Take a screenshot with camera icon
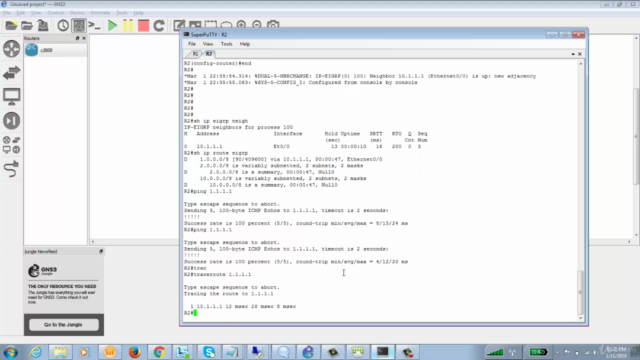 click(x=273, y=25)
